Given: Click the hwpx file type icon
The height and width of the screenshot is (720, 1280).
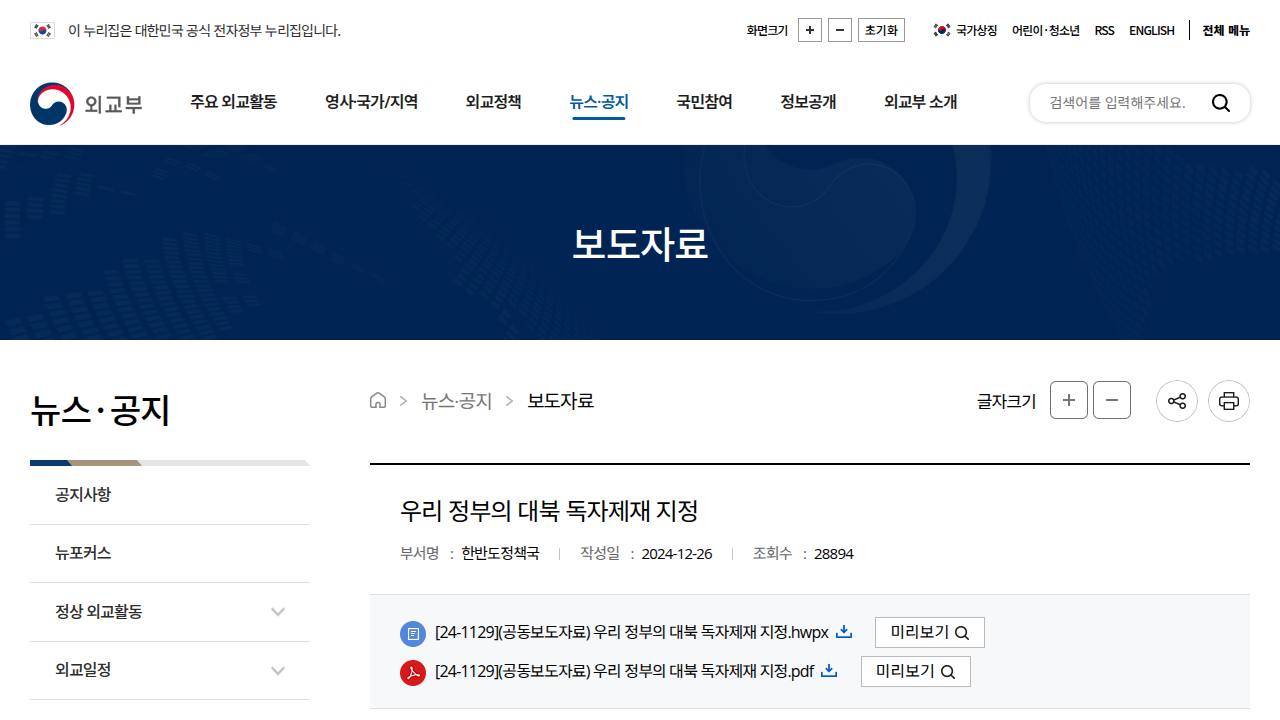Looking at the screenshot, I should (413, 633).
